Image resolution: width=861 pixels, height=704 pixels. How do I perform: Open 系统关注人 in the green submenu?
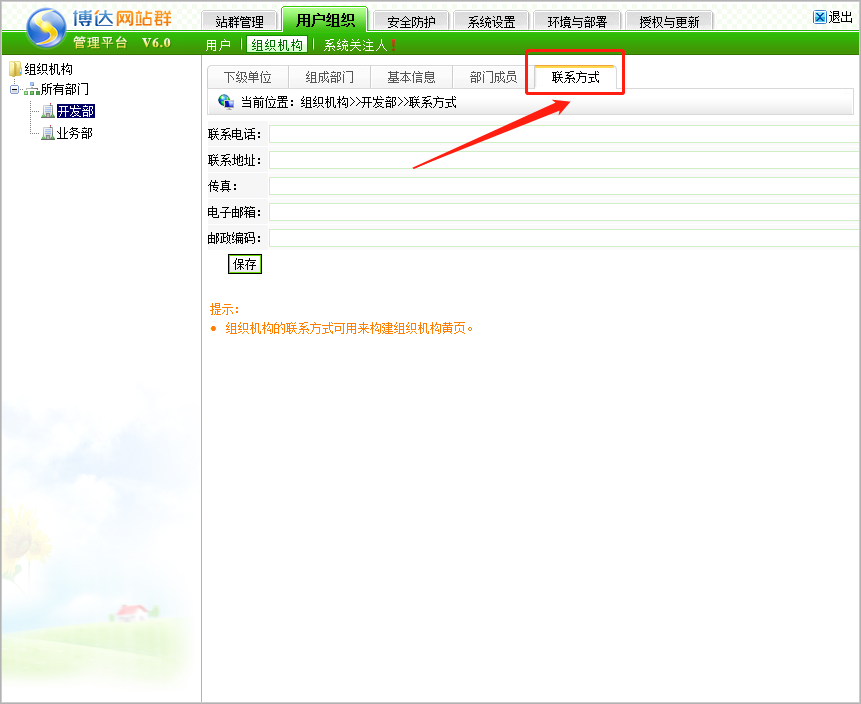point(355,45)
